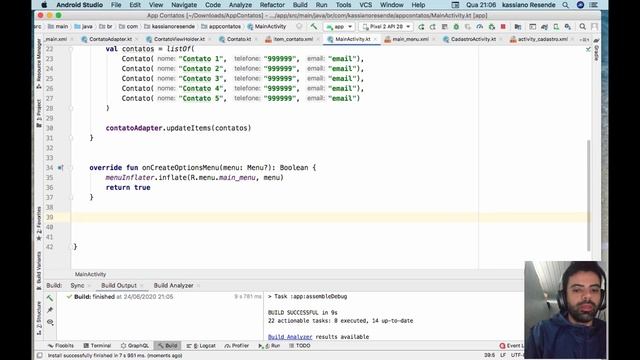This screenshot has width=640, height=360.
Task: Open the AVD Manager icon
Action: tap(556, 27)
